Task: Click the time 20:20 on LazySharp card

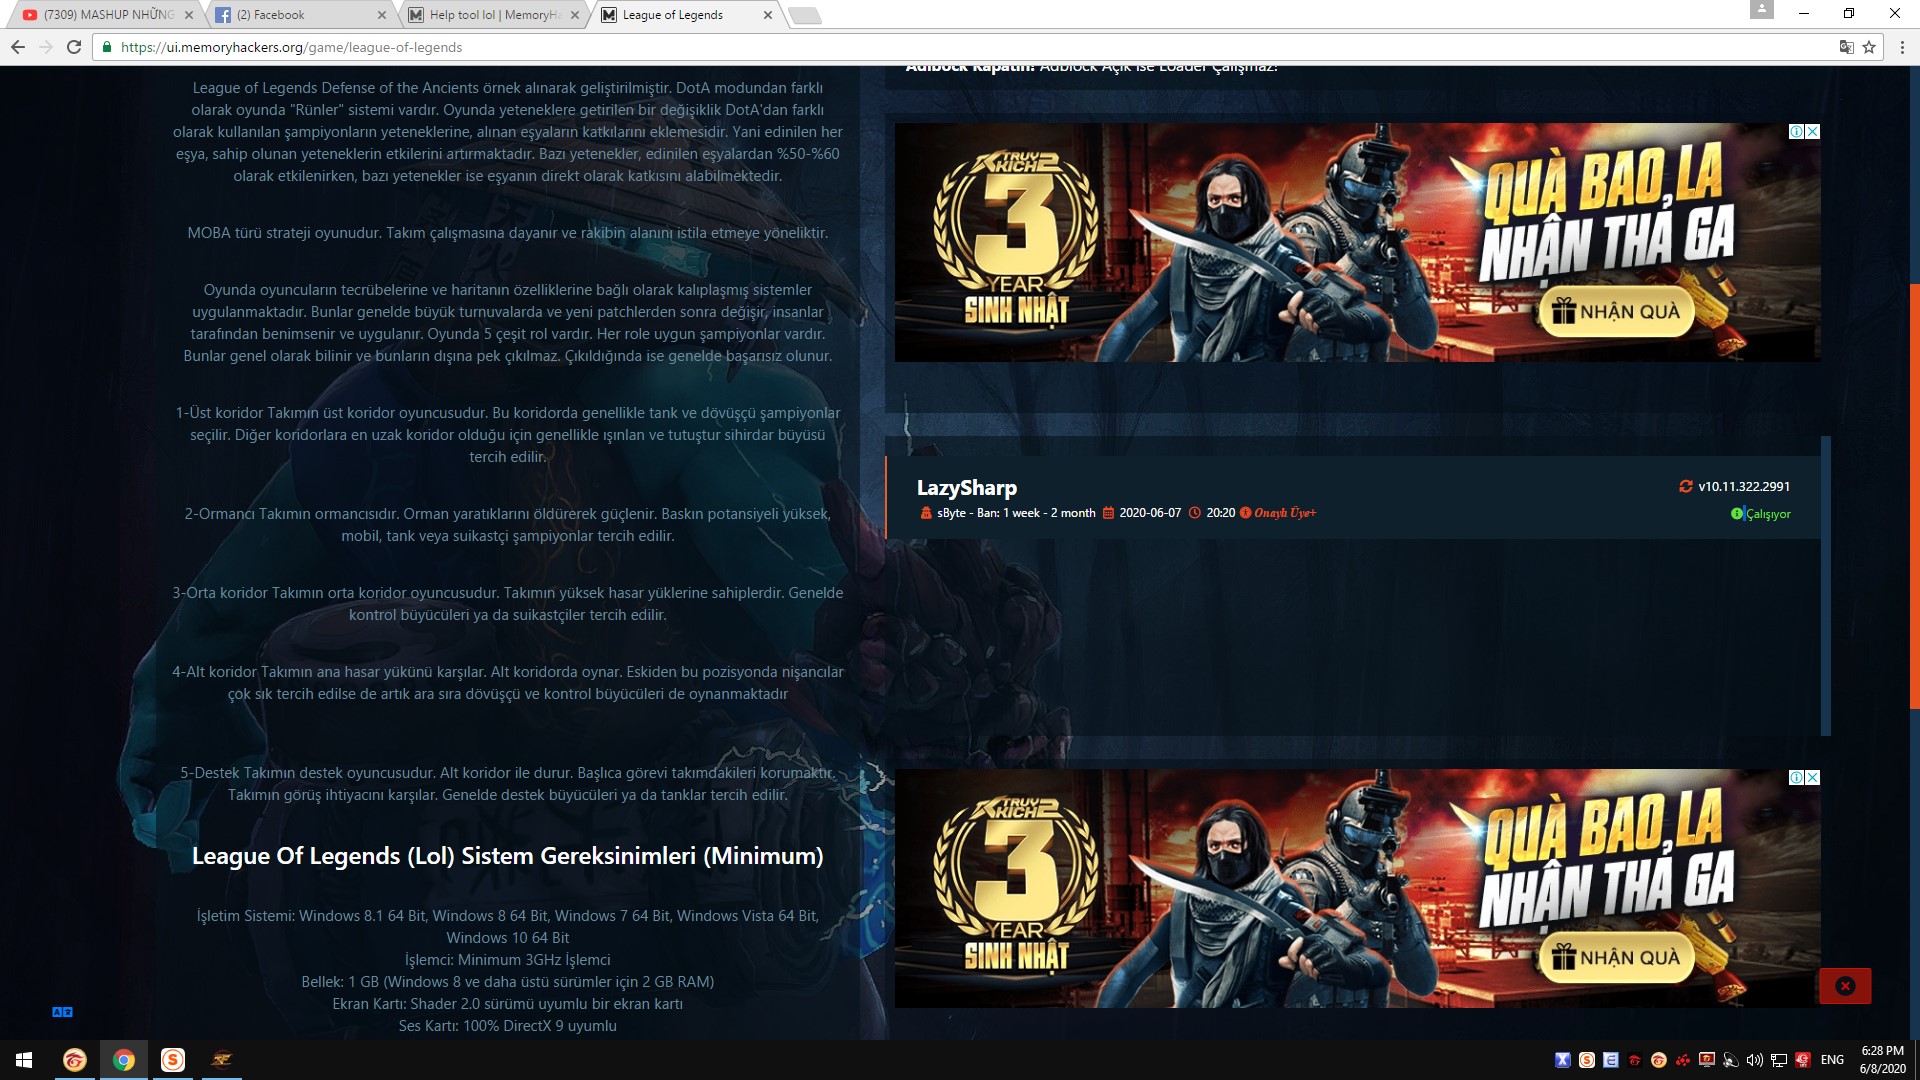Action: [1221, 513]
